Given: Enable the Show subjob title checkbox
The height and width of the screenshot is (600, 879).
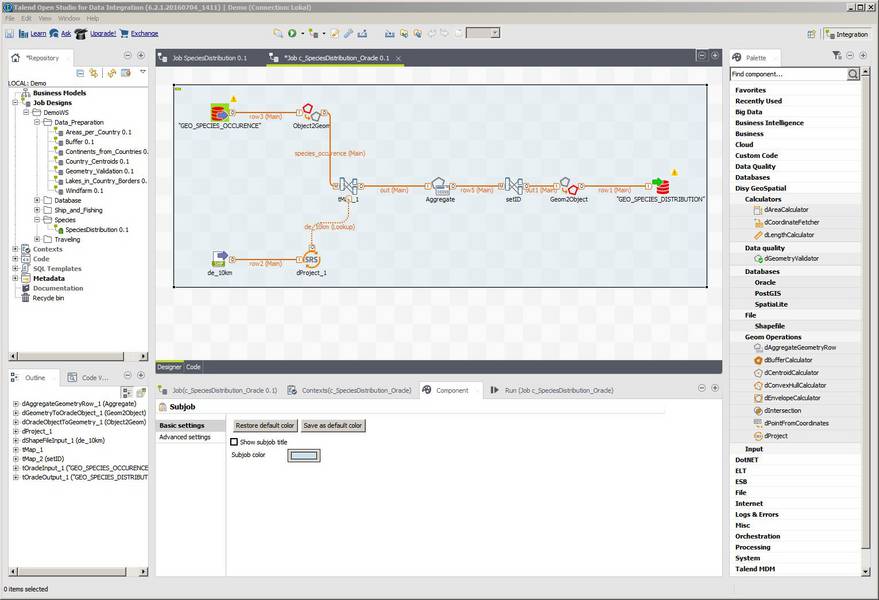Looking at the screenshot, I should click(x=235, y=442).
